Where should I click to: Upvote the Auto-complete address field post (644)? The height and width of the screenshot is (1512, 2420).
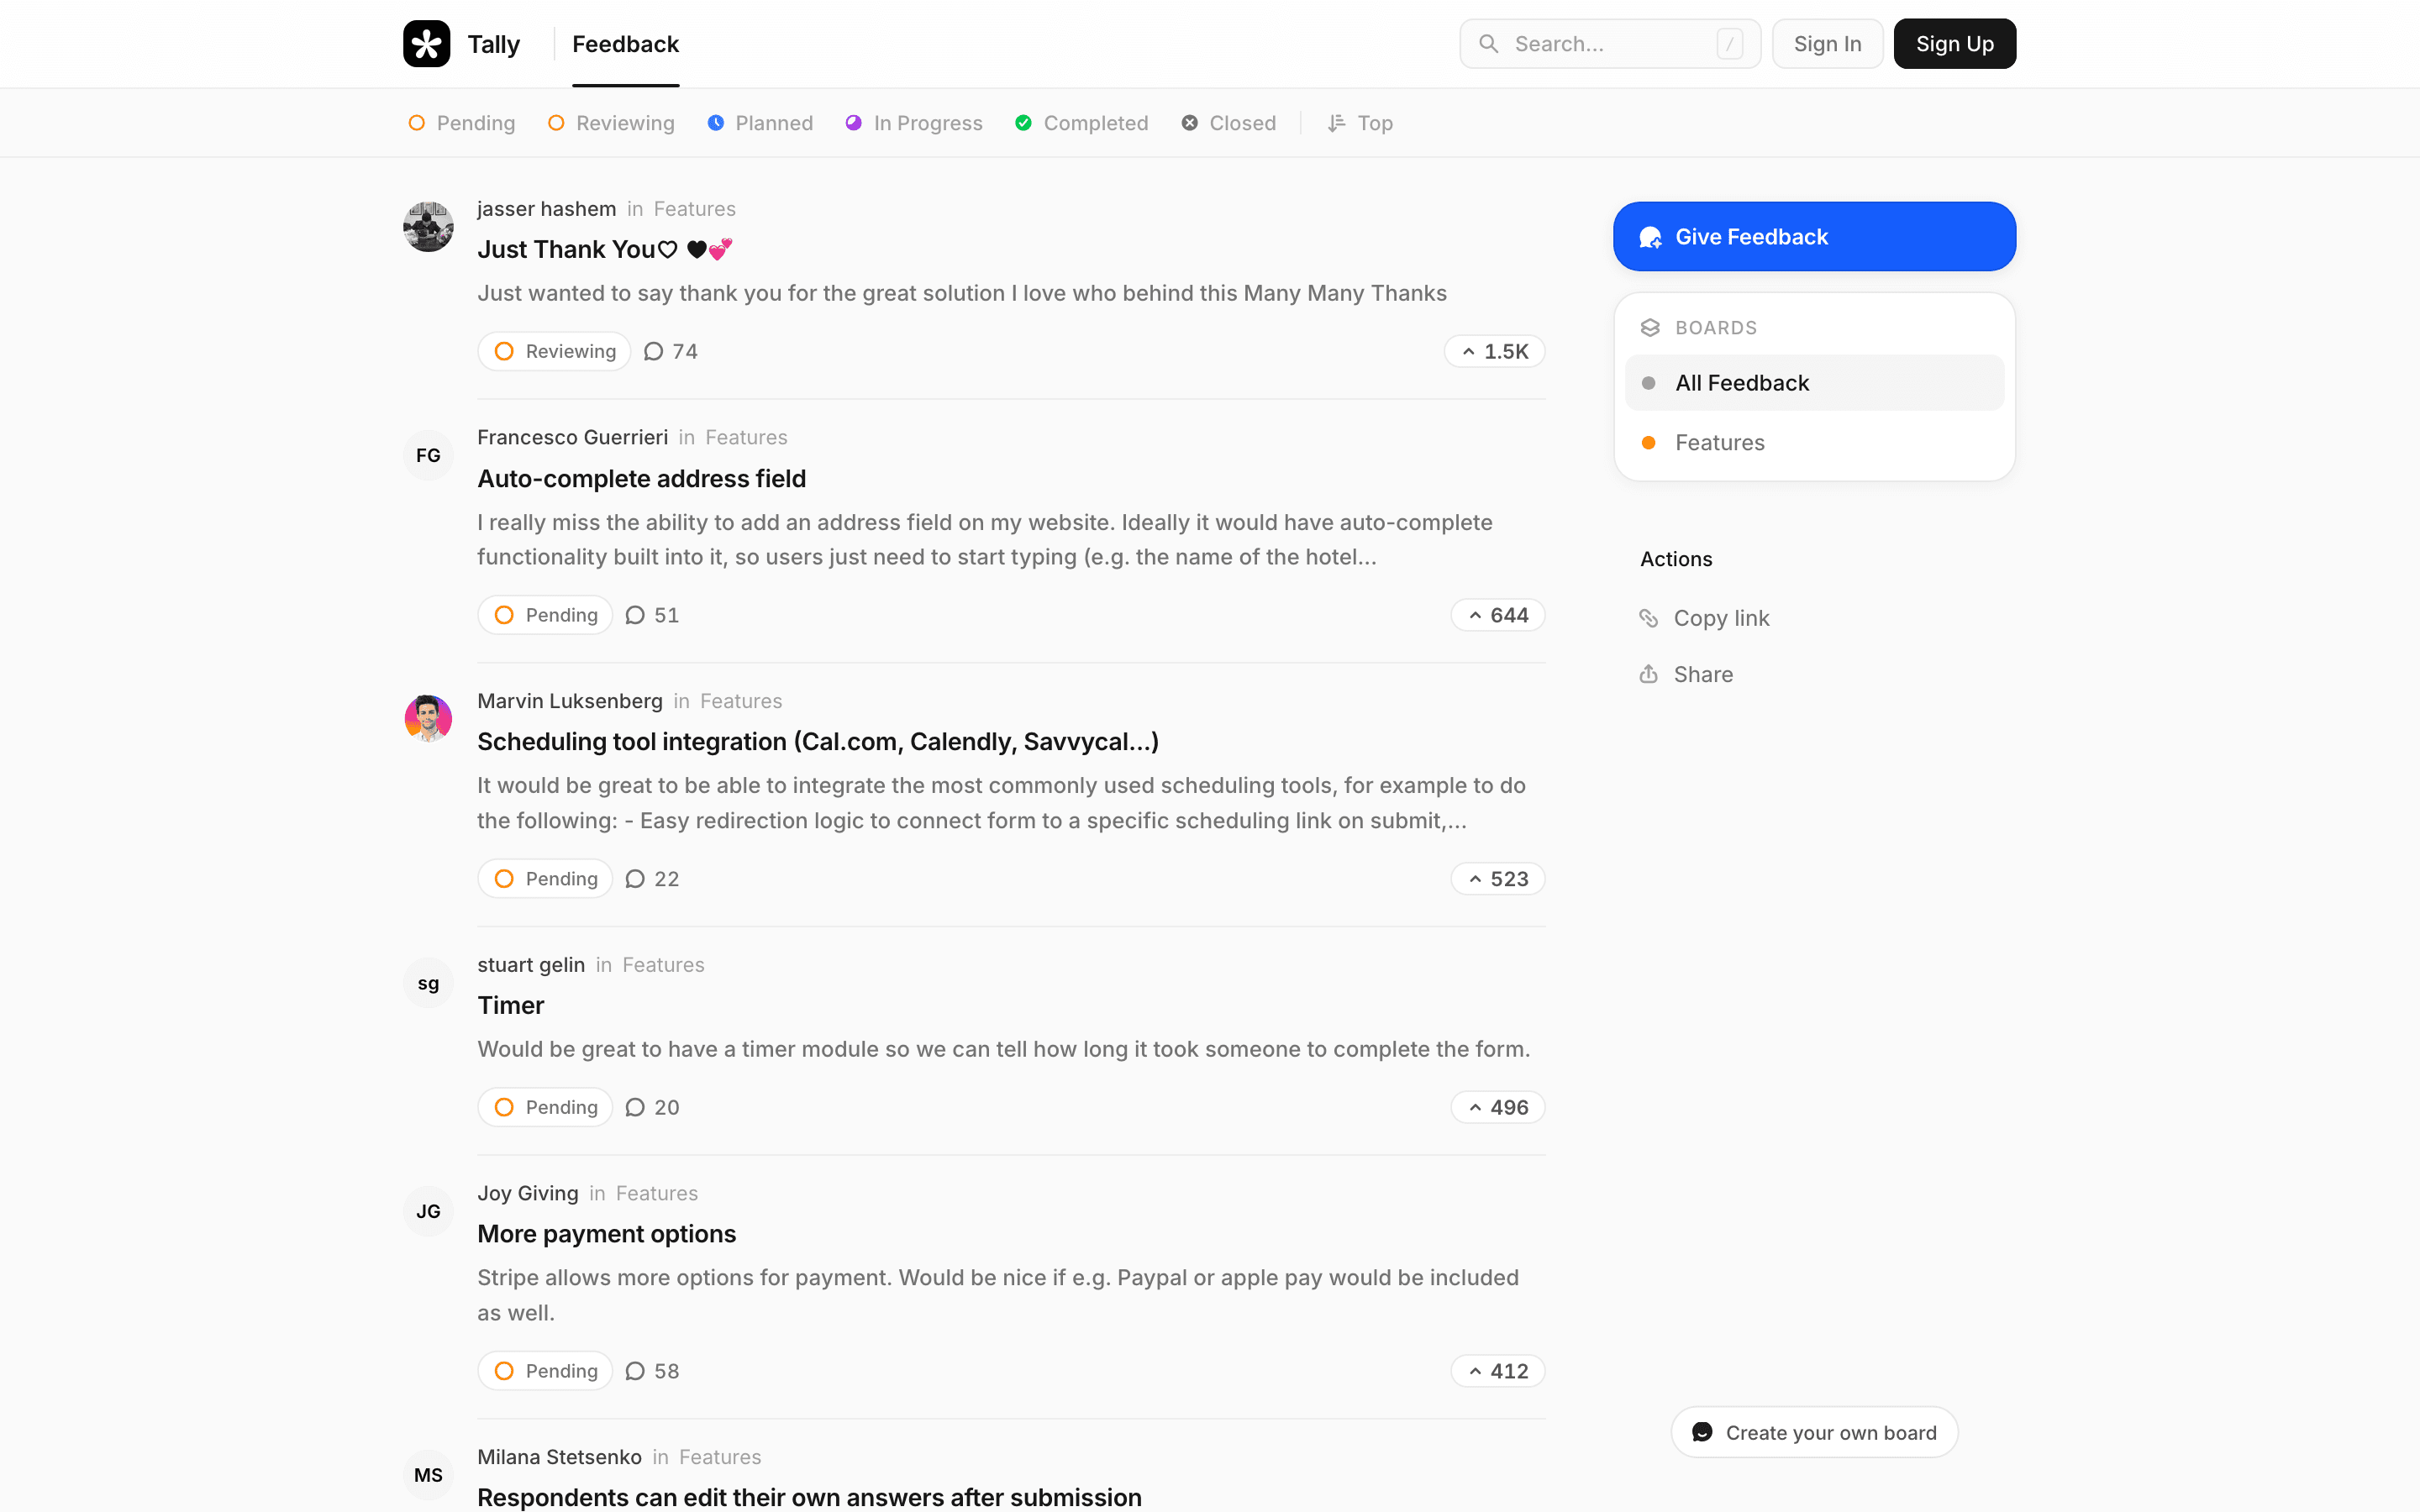[1498, 615]
